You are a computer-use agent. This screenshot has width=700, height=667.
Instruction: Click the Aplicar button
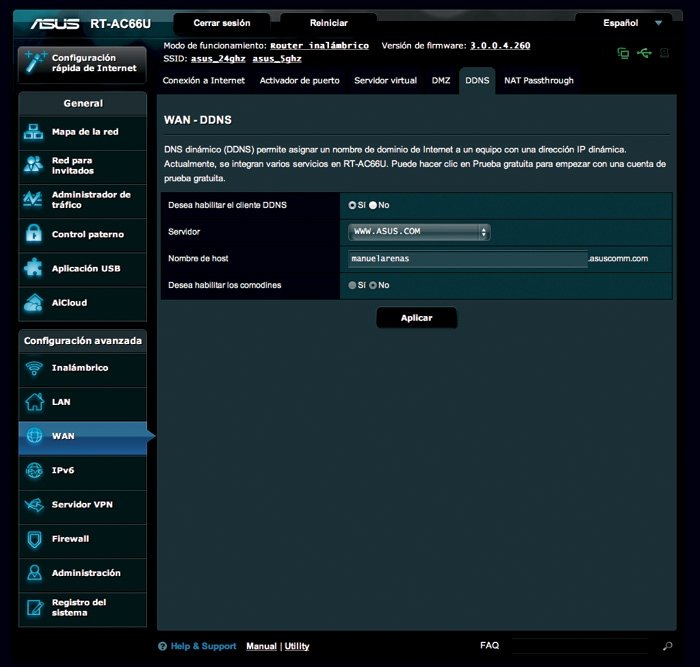point(417,318)
